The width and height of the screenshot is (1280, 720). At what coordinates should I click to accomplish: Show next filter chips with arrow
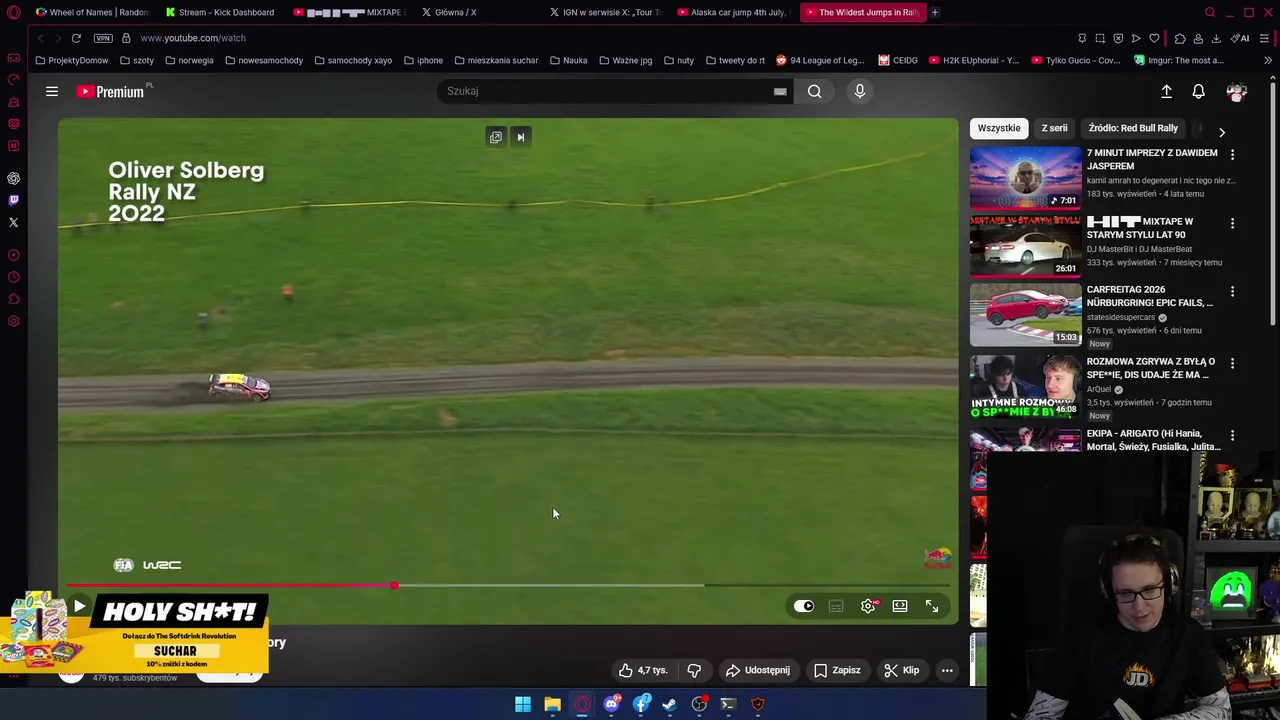pos(1221,132)
